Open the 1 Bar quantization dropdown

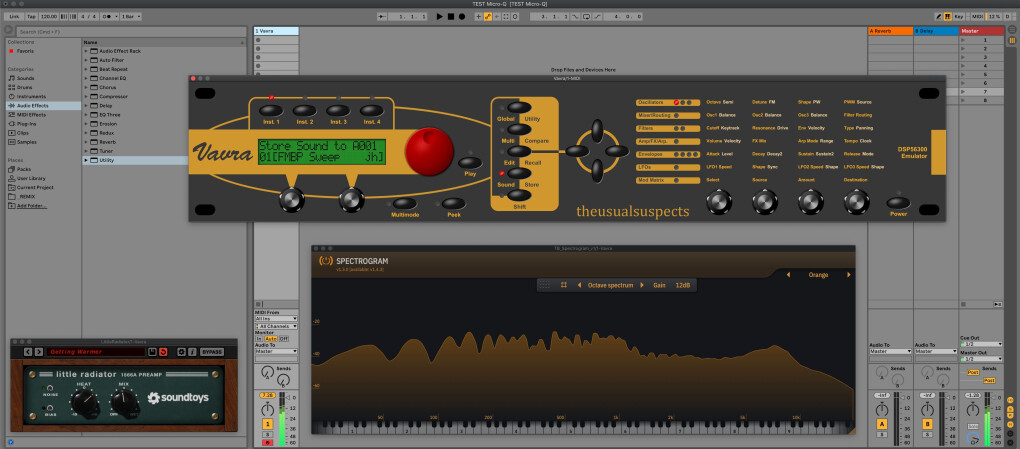131,16
